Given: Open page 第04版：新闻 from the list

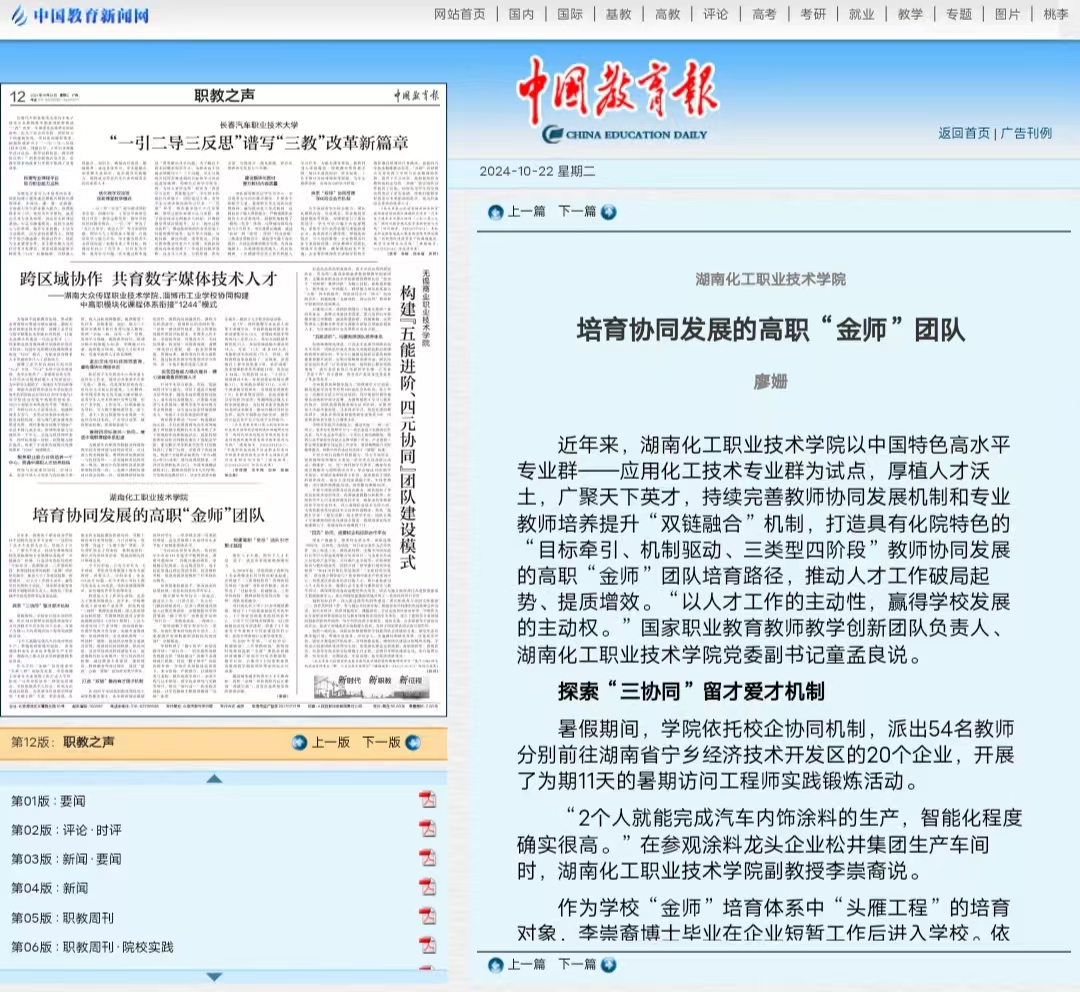Looking at the screenshot, I should coord(50,888).
